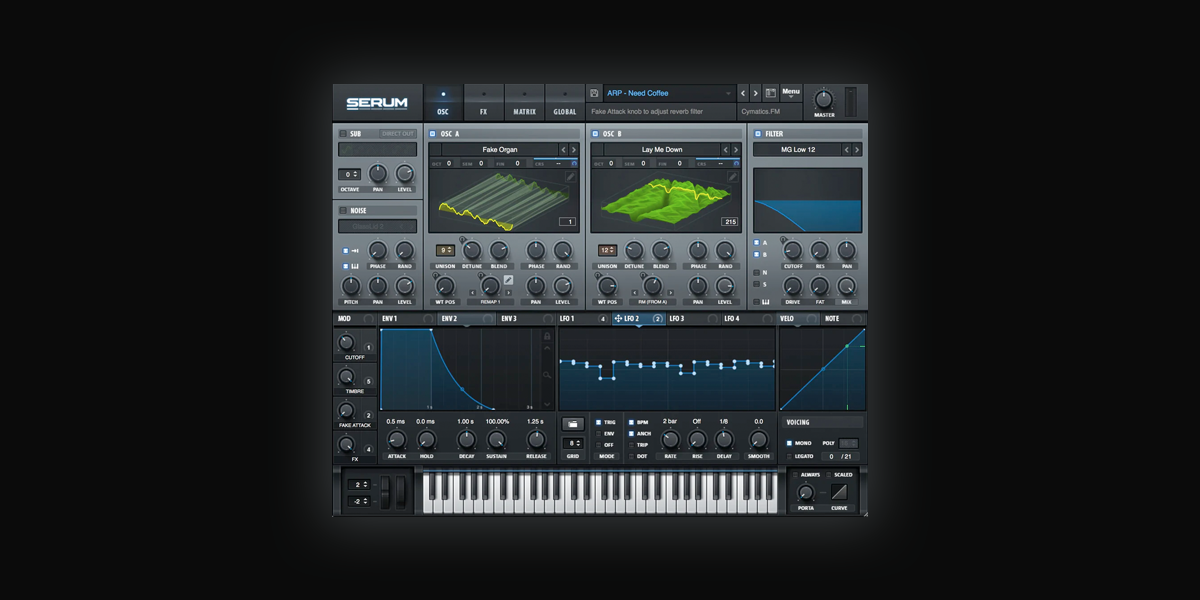The image size is (1200, 600).
Task: Select next OSC B wavetable
Action: point(737,150)
